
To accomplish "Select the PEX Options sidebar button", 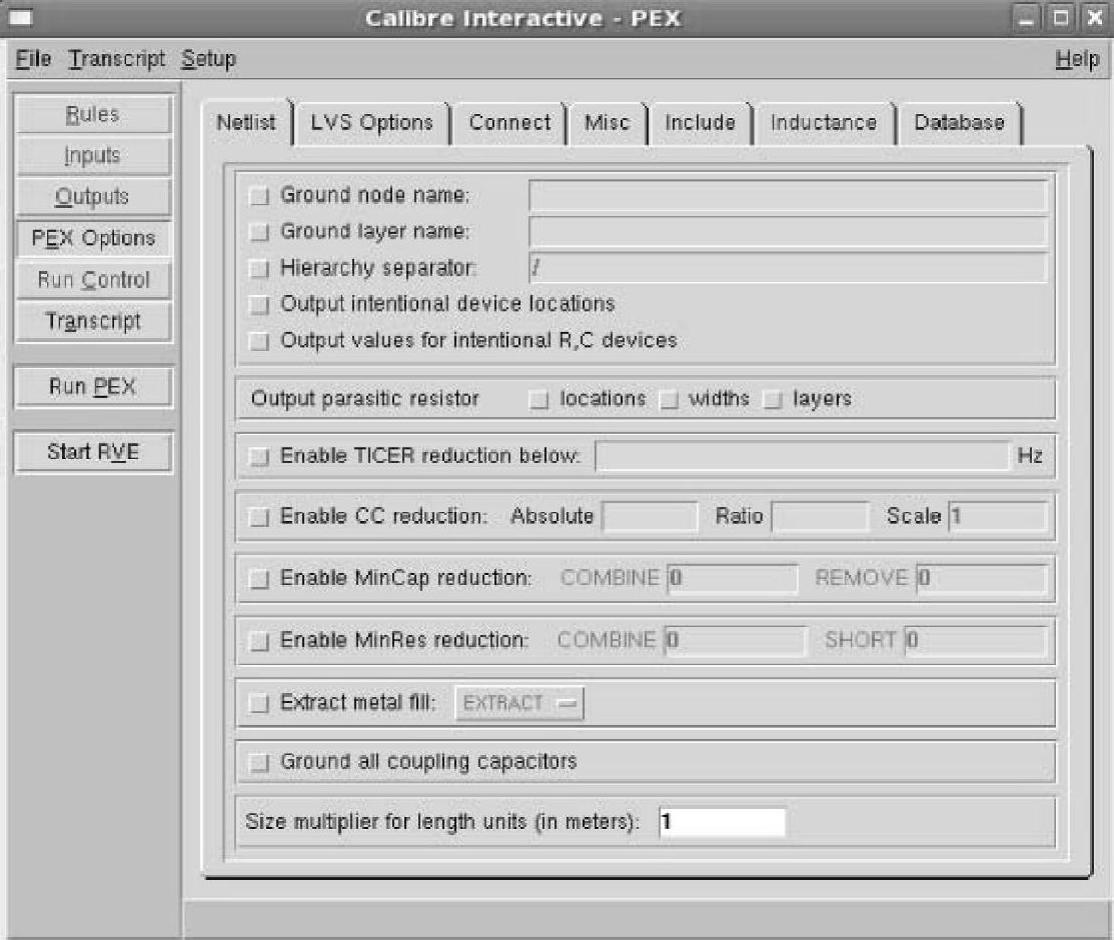I will pyautogui.click(x=93, y=238).
